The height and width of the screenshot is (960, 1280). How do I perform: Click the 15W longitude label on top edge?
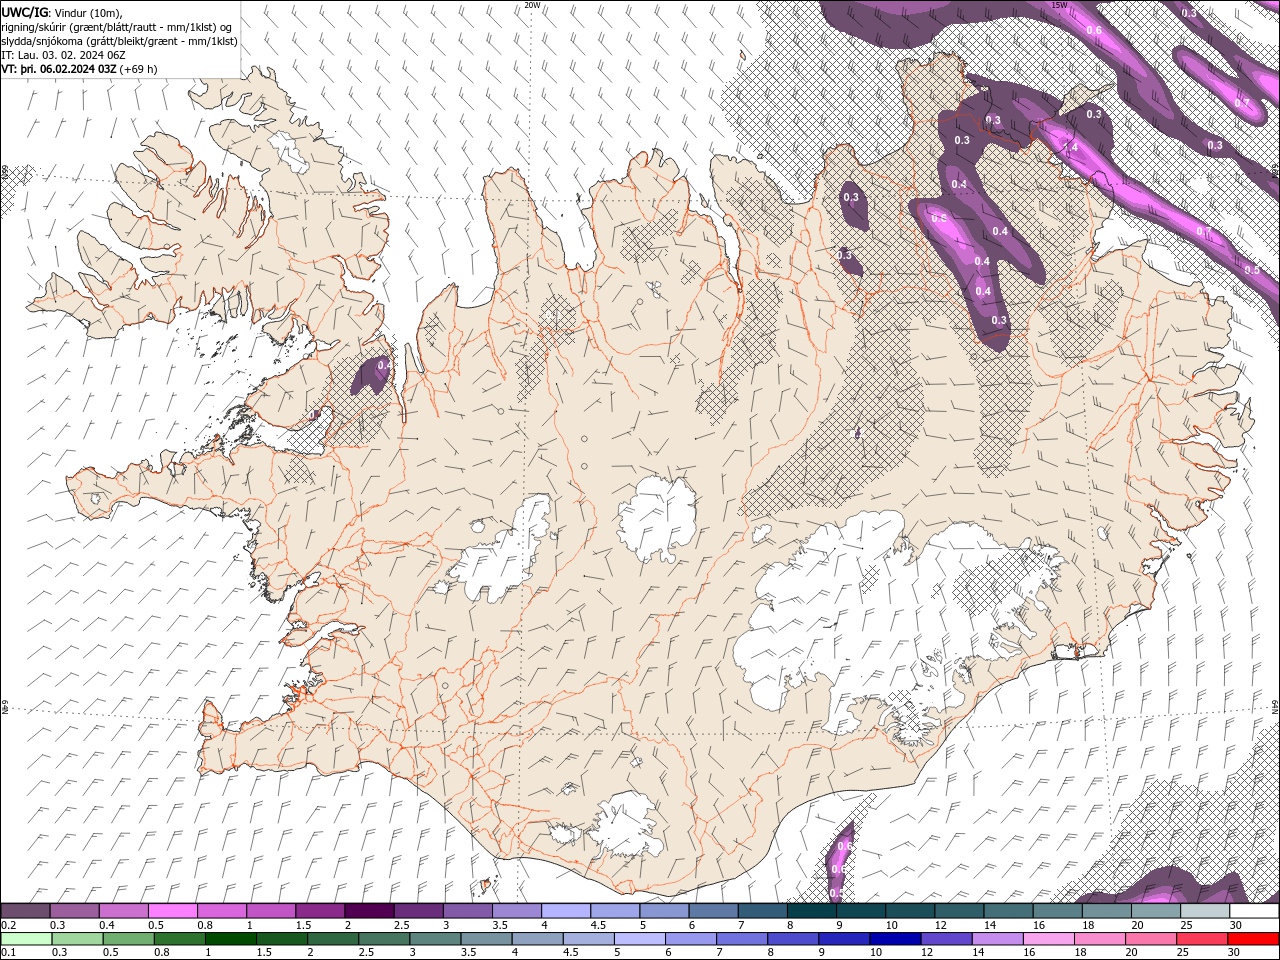(x=1060, y=5)
